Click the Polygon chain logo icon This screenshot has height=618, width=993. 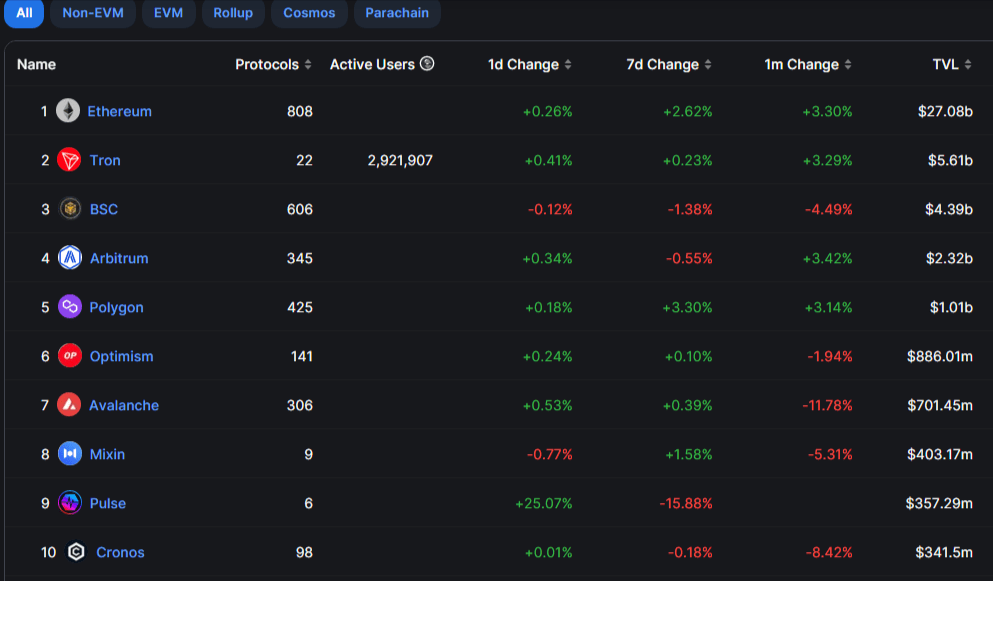70,307
